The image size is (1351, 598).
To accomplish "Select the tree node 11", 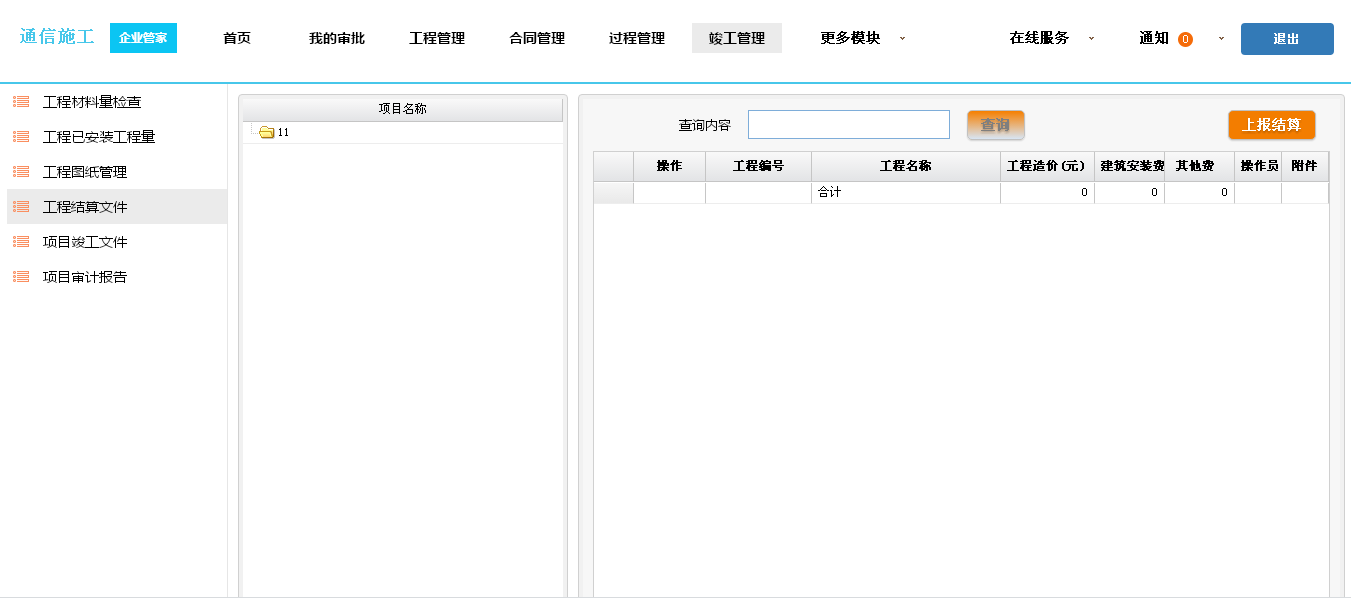I will 284,132.
